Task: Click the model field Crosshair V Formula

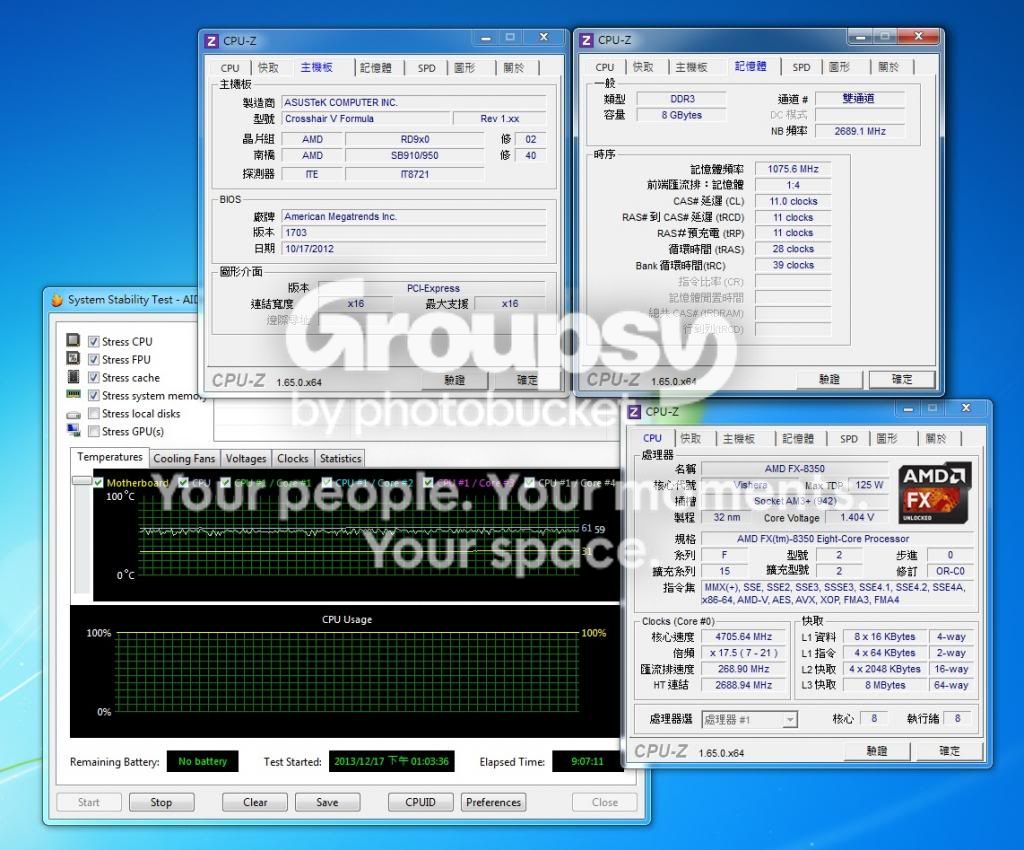Action: pos(366,119)
